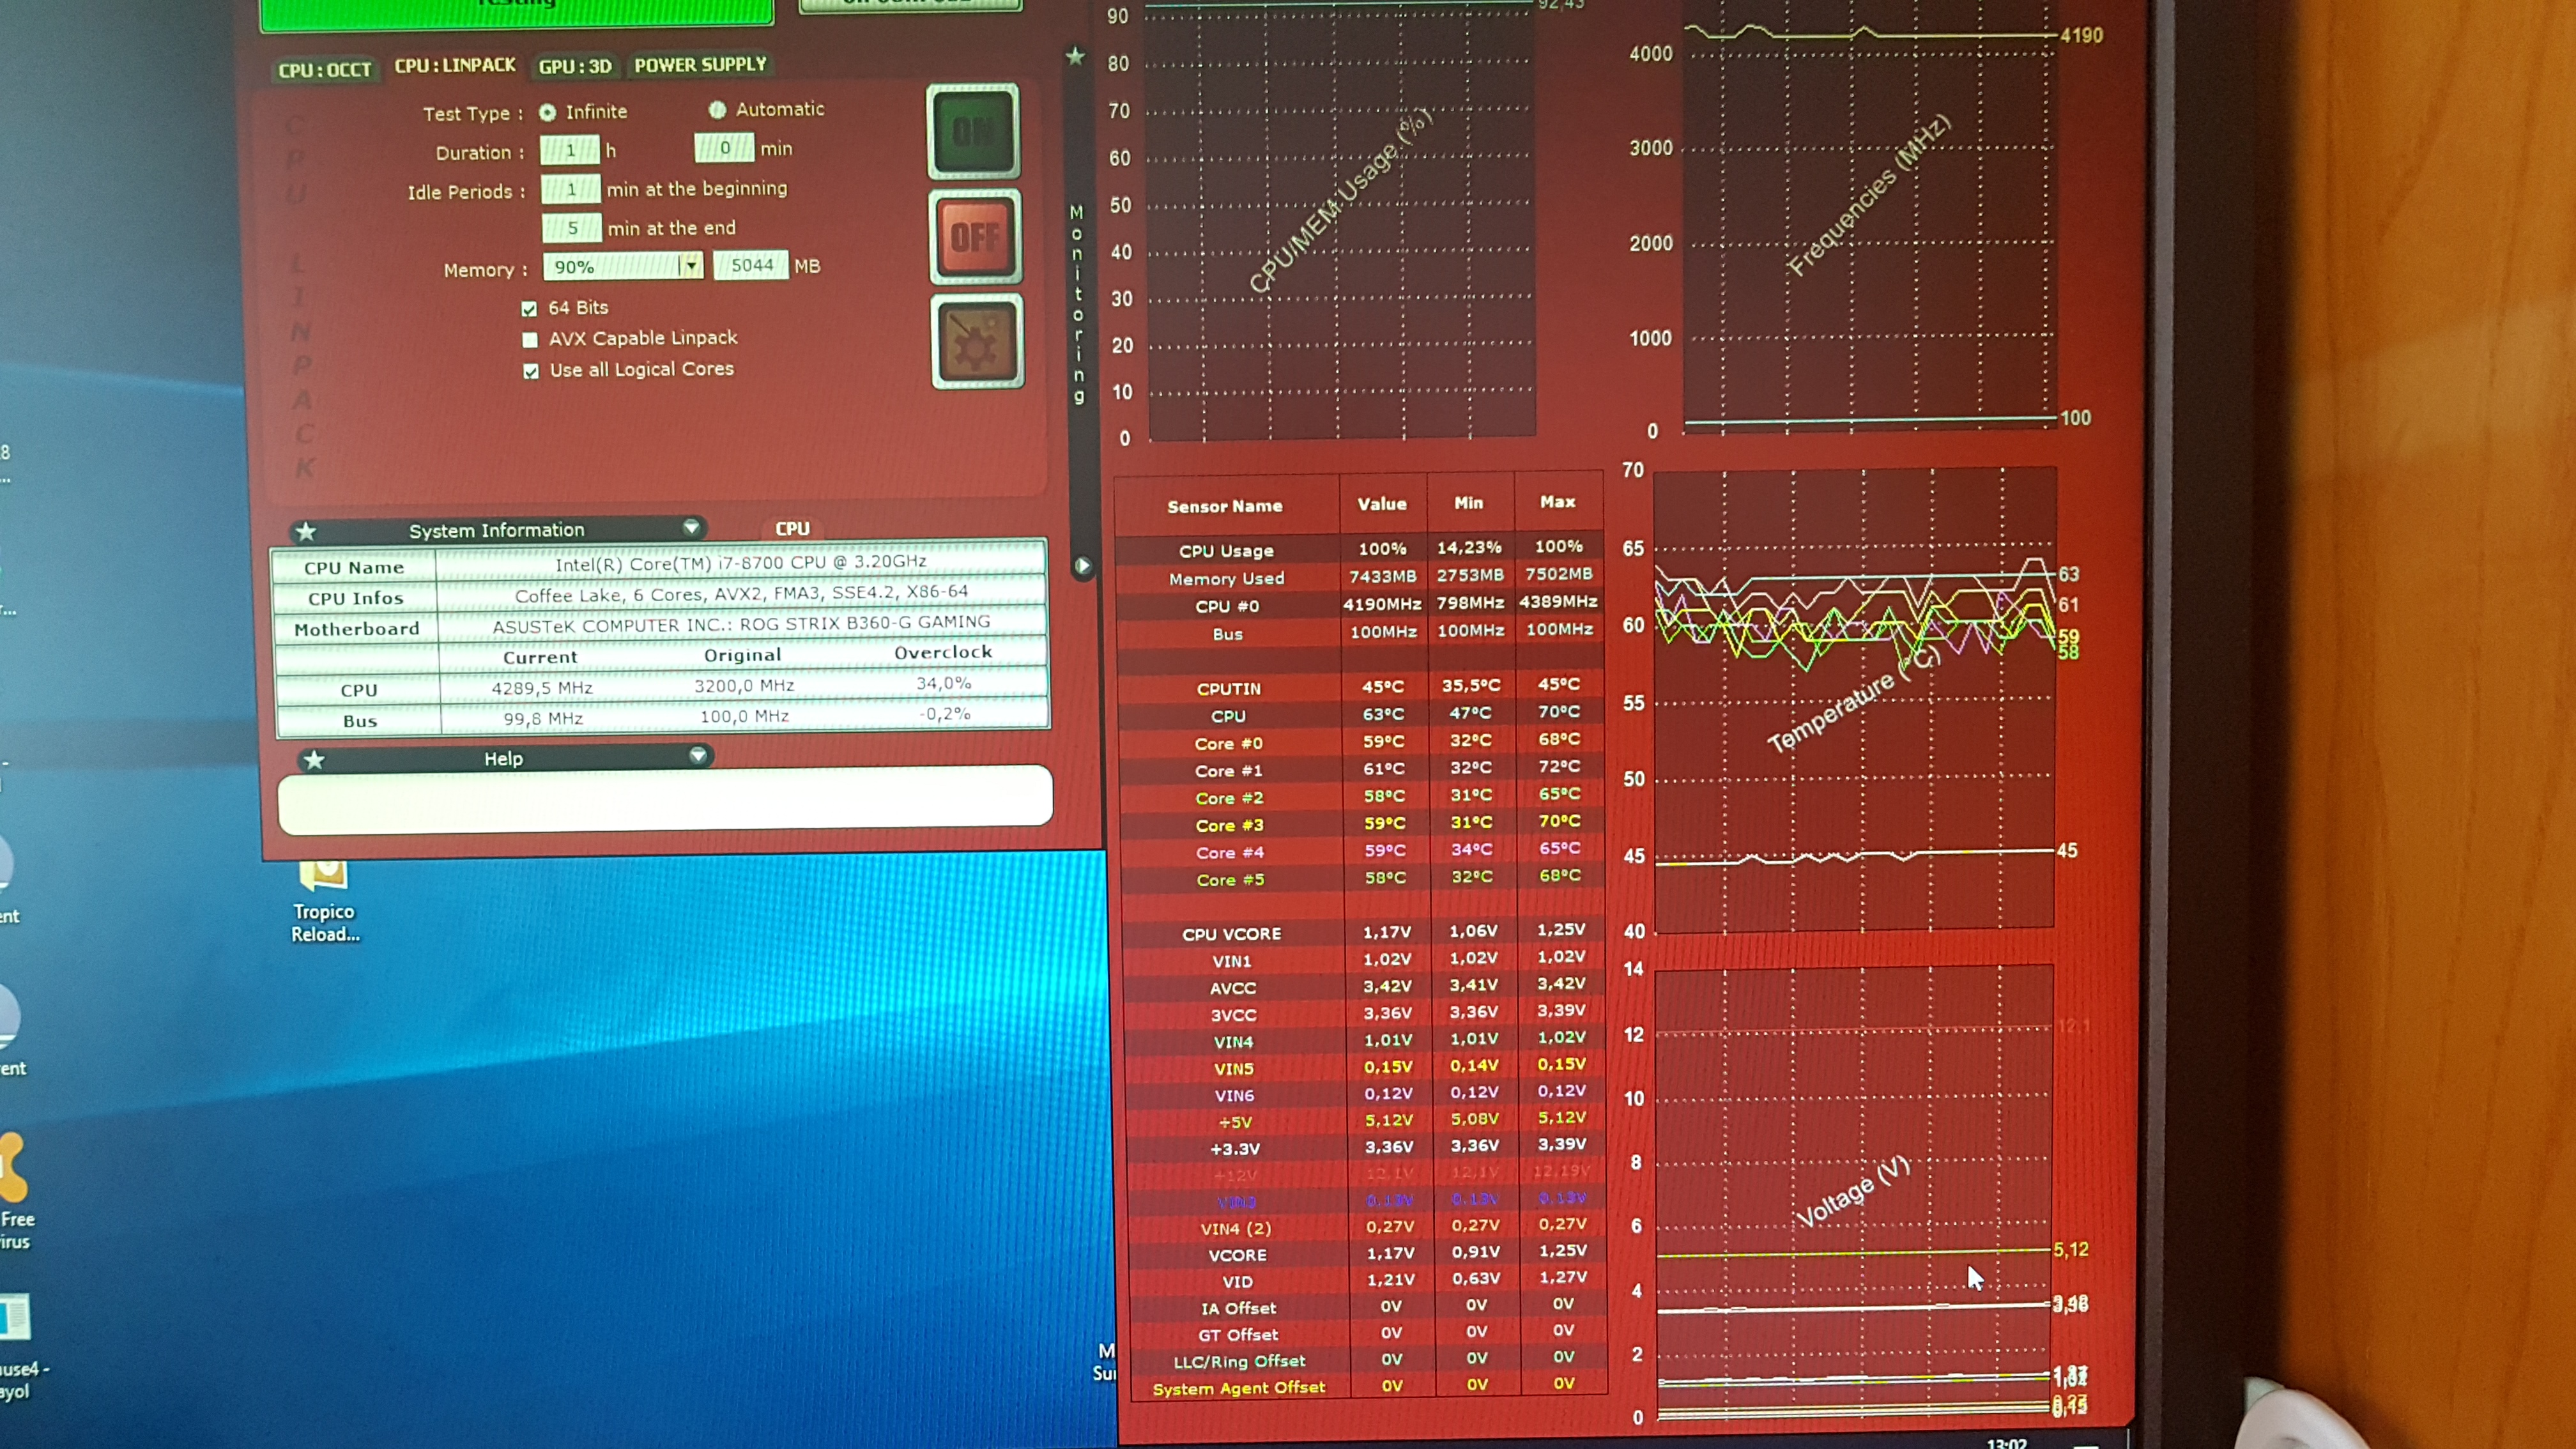The image size is (2576, 1449).
Task: Click the green ON start button
Action: tap(972, 131)
